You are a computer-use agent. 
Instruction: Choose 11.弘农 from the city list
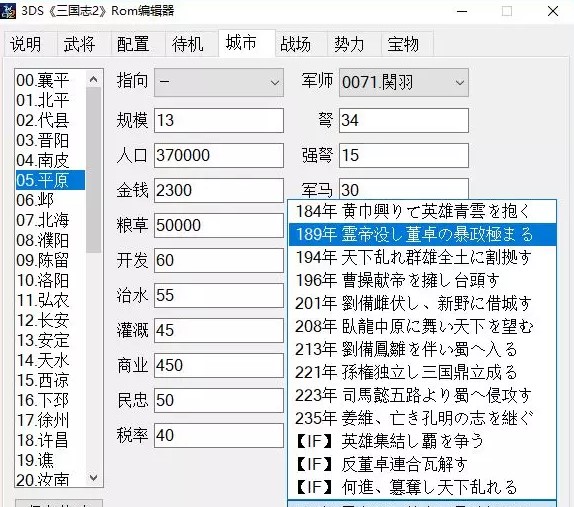click(50, 300)
